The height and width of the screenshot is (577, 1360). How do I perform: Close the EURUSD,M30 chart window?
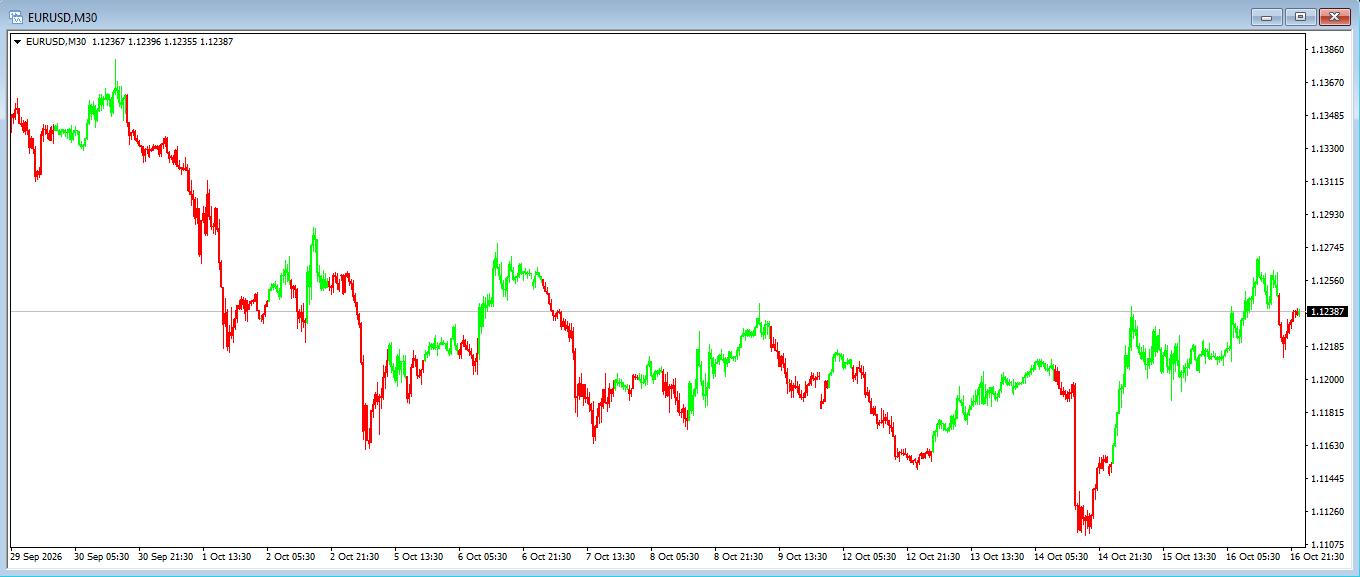[x=1334, y=16]
